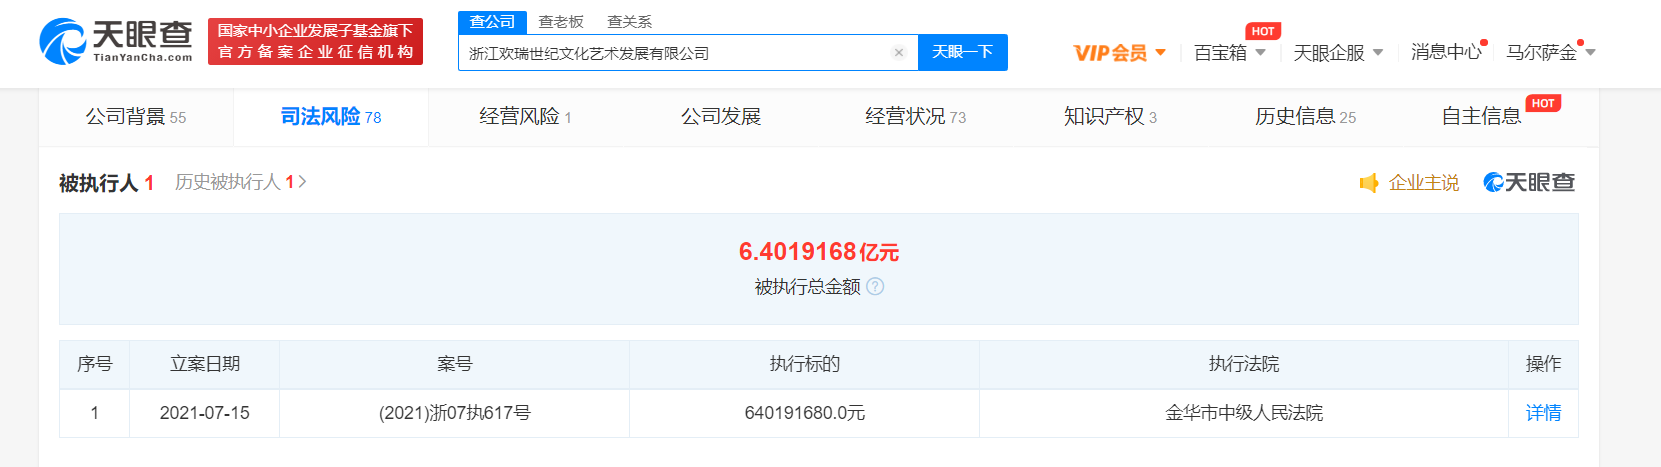The image size is (1661, 467).
Task: Click the HOT badge above 百宝箱
Action: point(1262,31)
